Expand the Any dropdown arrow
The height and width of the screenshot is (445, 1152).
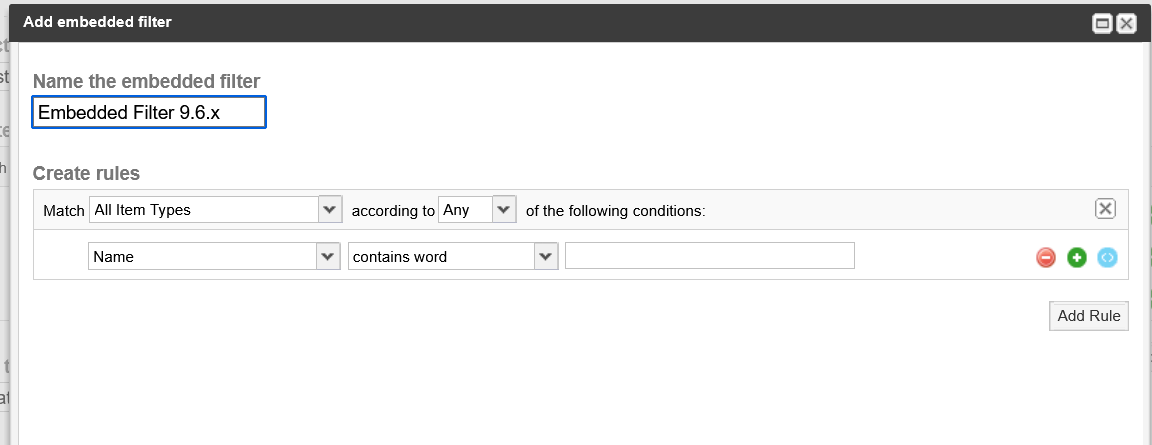504,209
